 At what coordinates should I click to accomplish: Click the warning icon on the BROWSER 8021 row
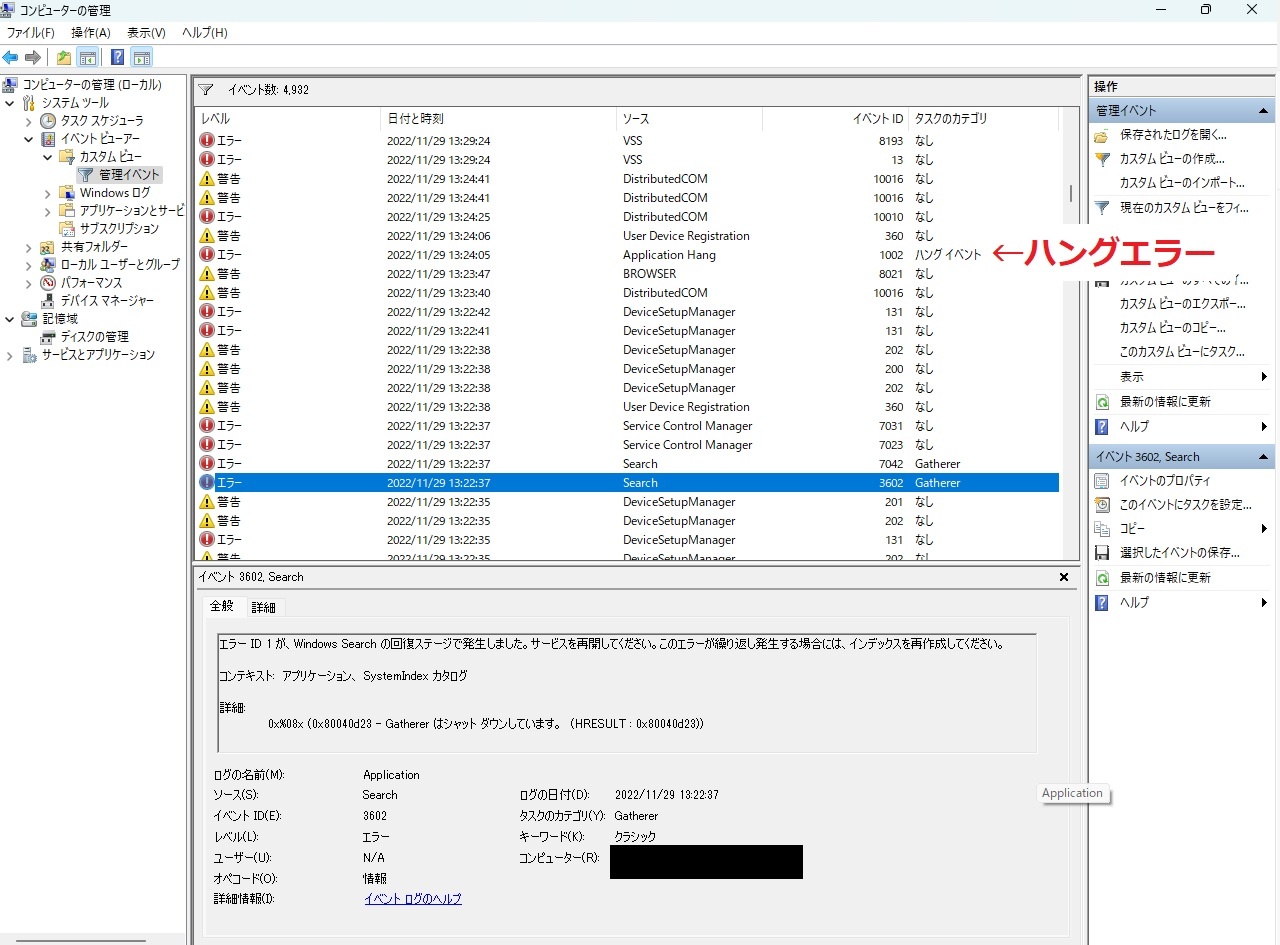click(207, 274)
